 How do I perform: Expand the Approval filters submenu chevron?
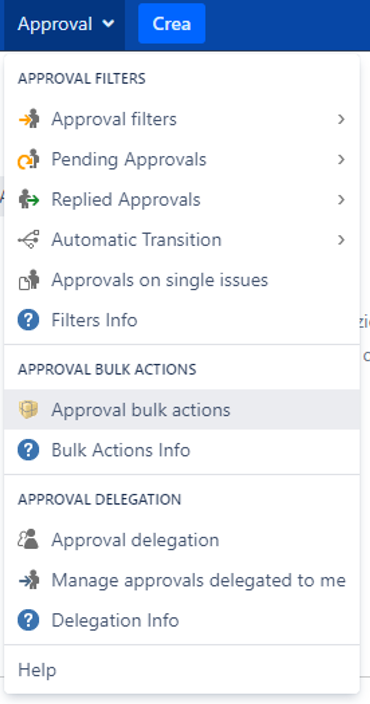tap(341, 119)
